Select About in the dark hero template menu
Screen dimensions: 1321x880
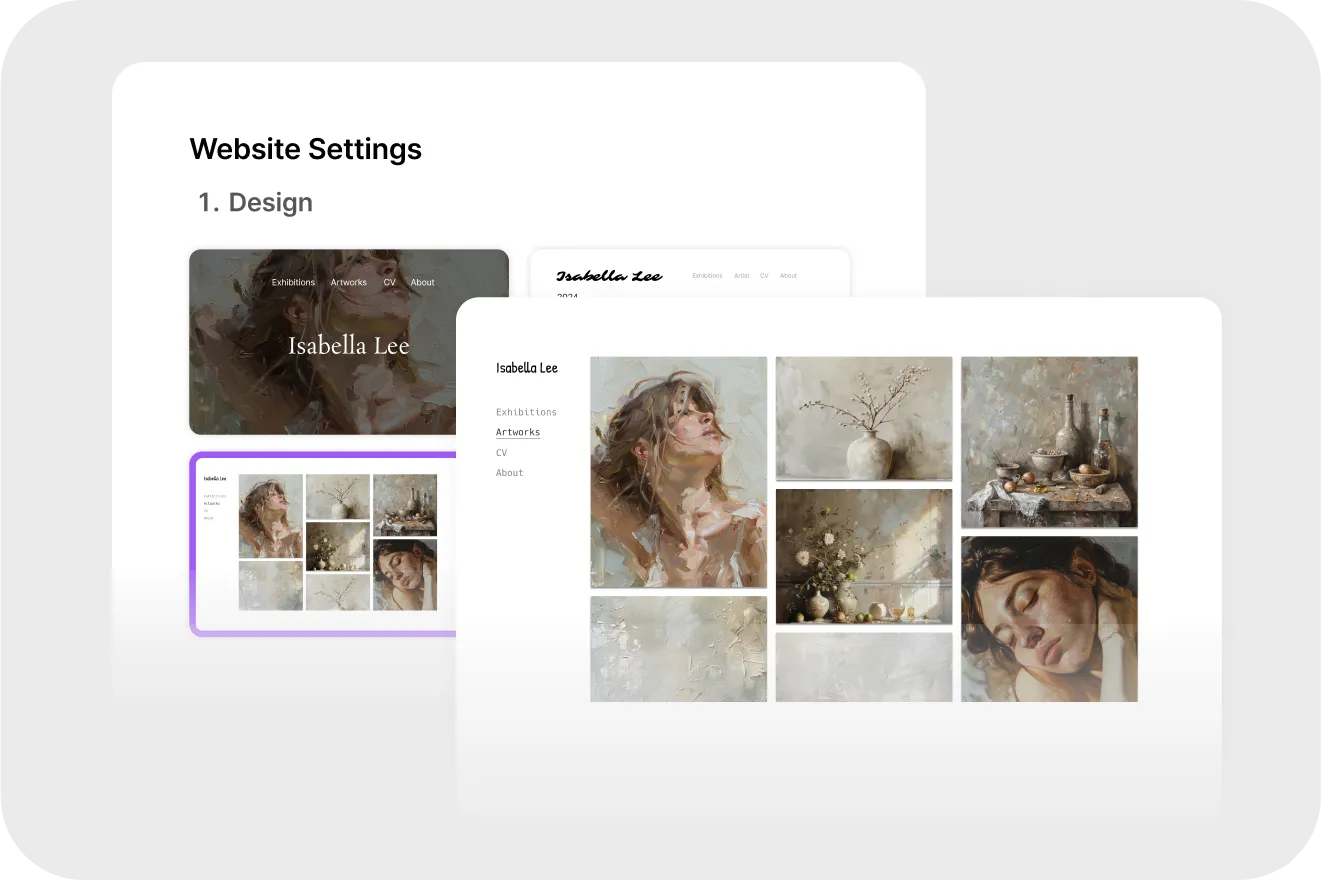[423, 283]
